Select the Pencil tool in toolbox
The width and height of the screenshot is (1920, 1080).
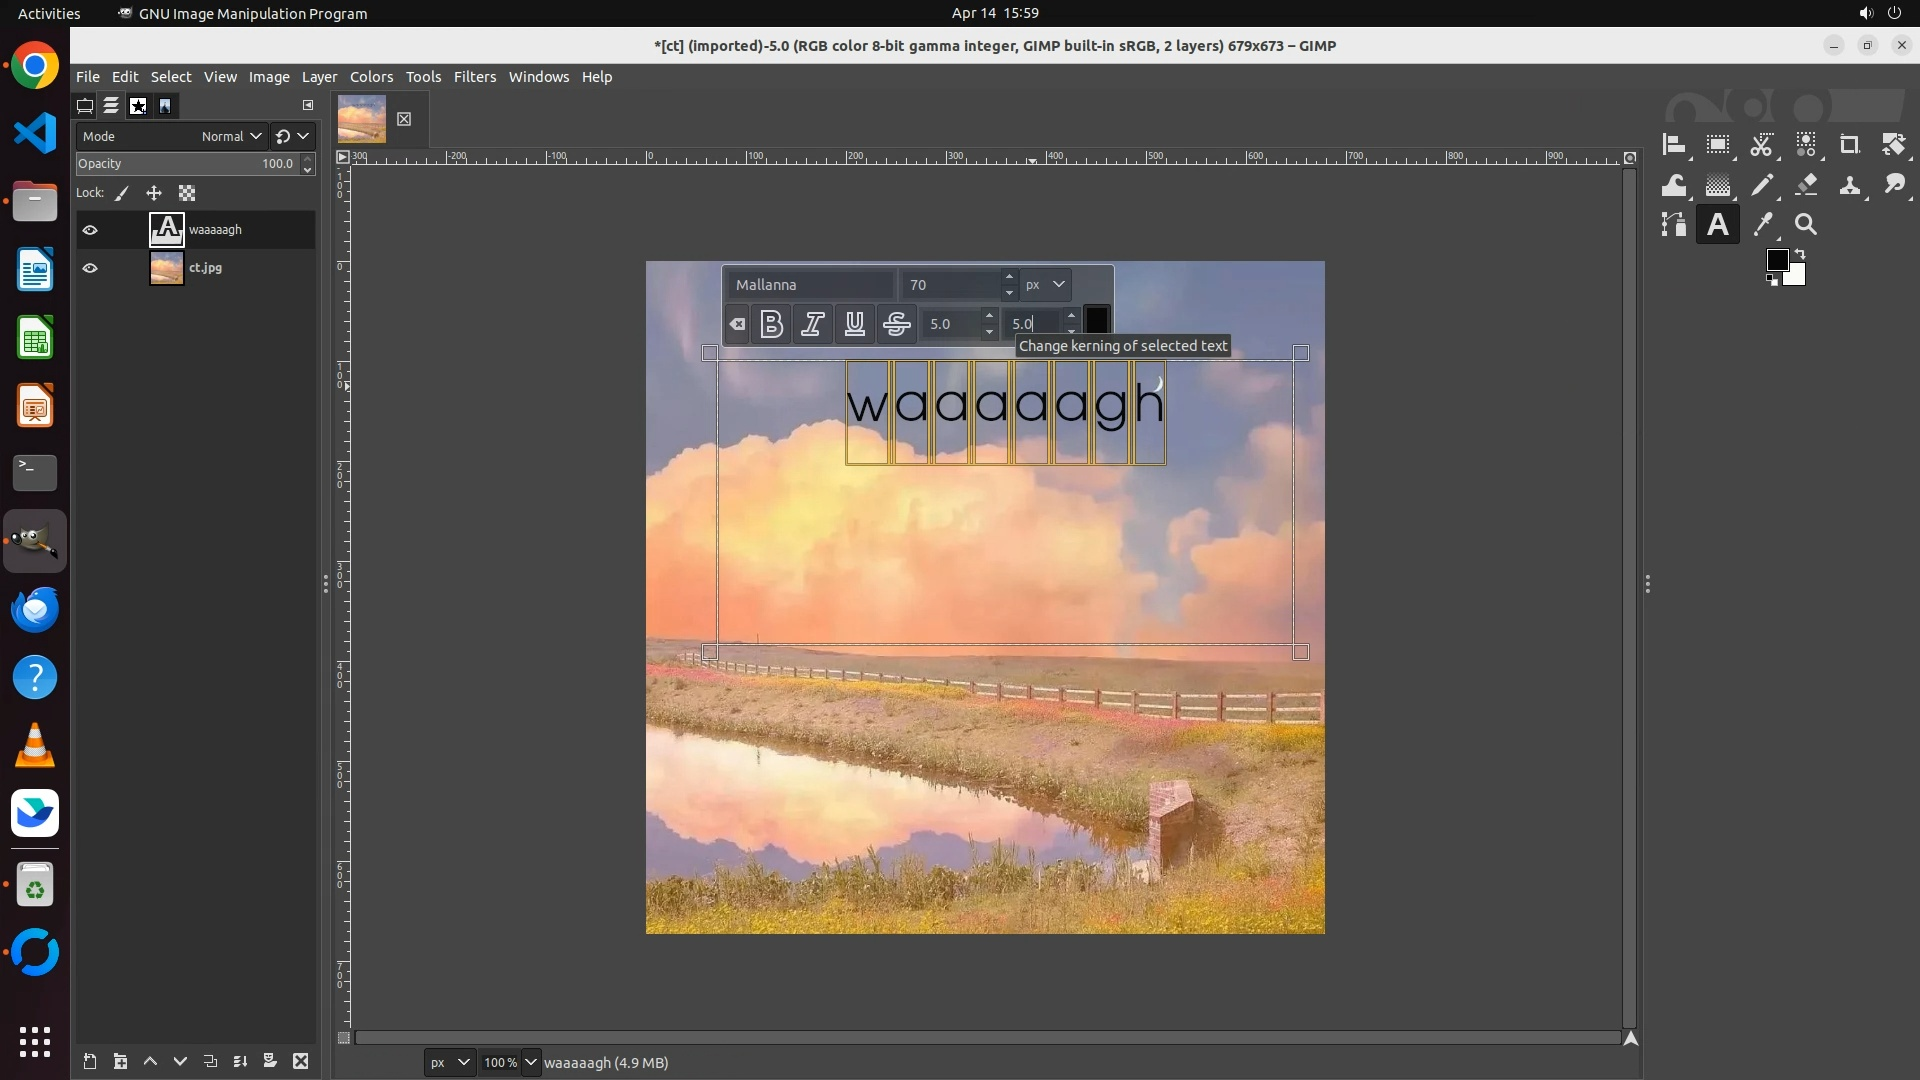click(x=1761, y=185)
